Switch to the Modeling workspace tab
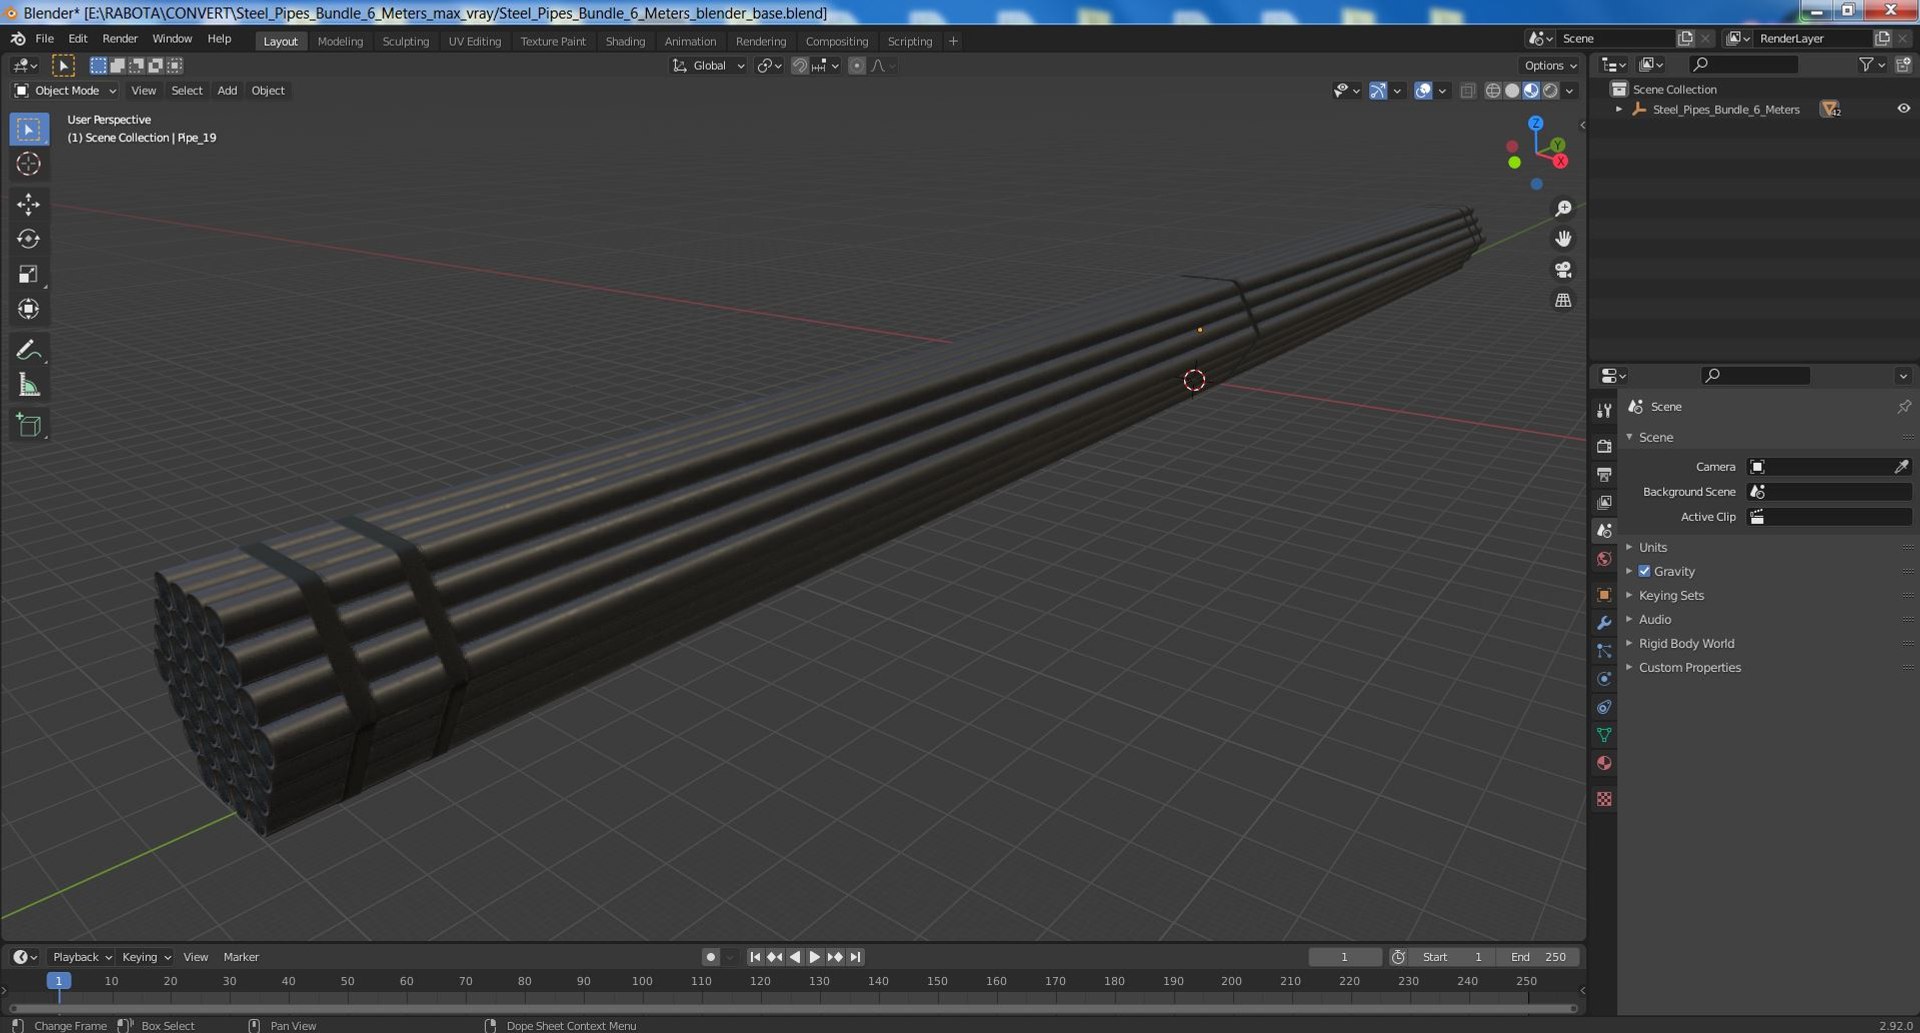The width and height of the screenshot is (1920, 1033). 340,41
